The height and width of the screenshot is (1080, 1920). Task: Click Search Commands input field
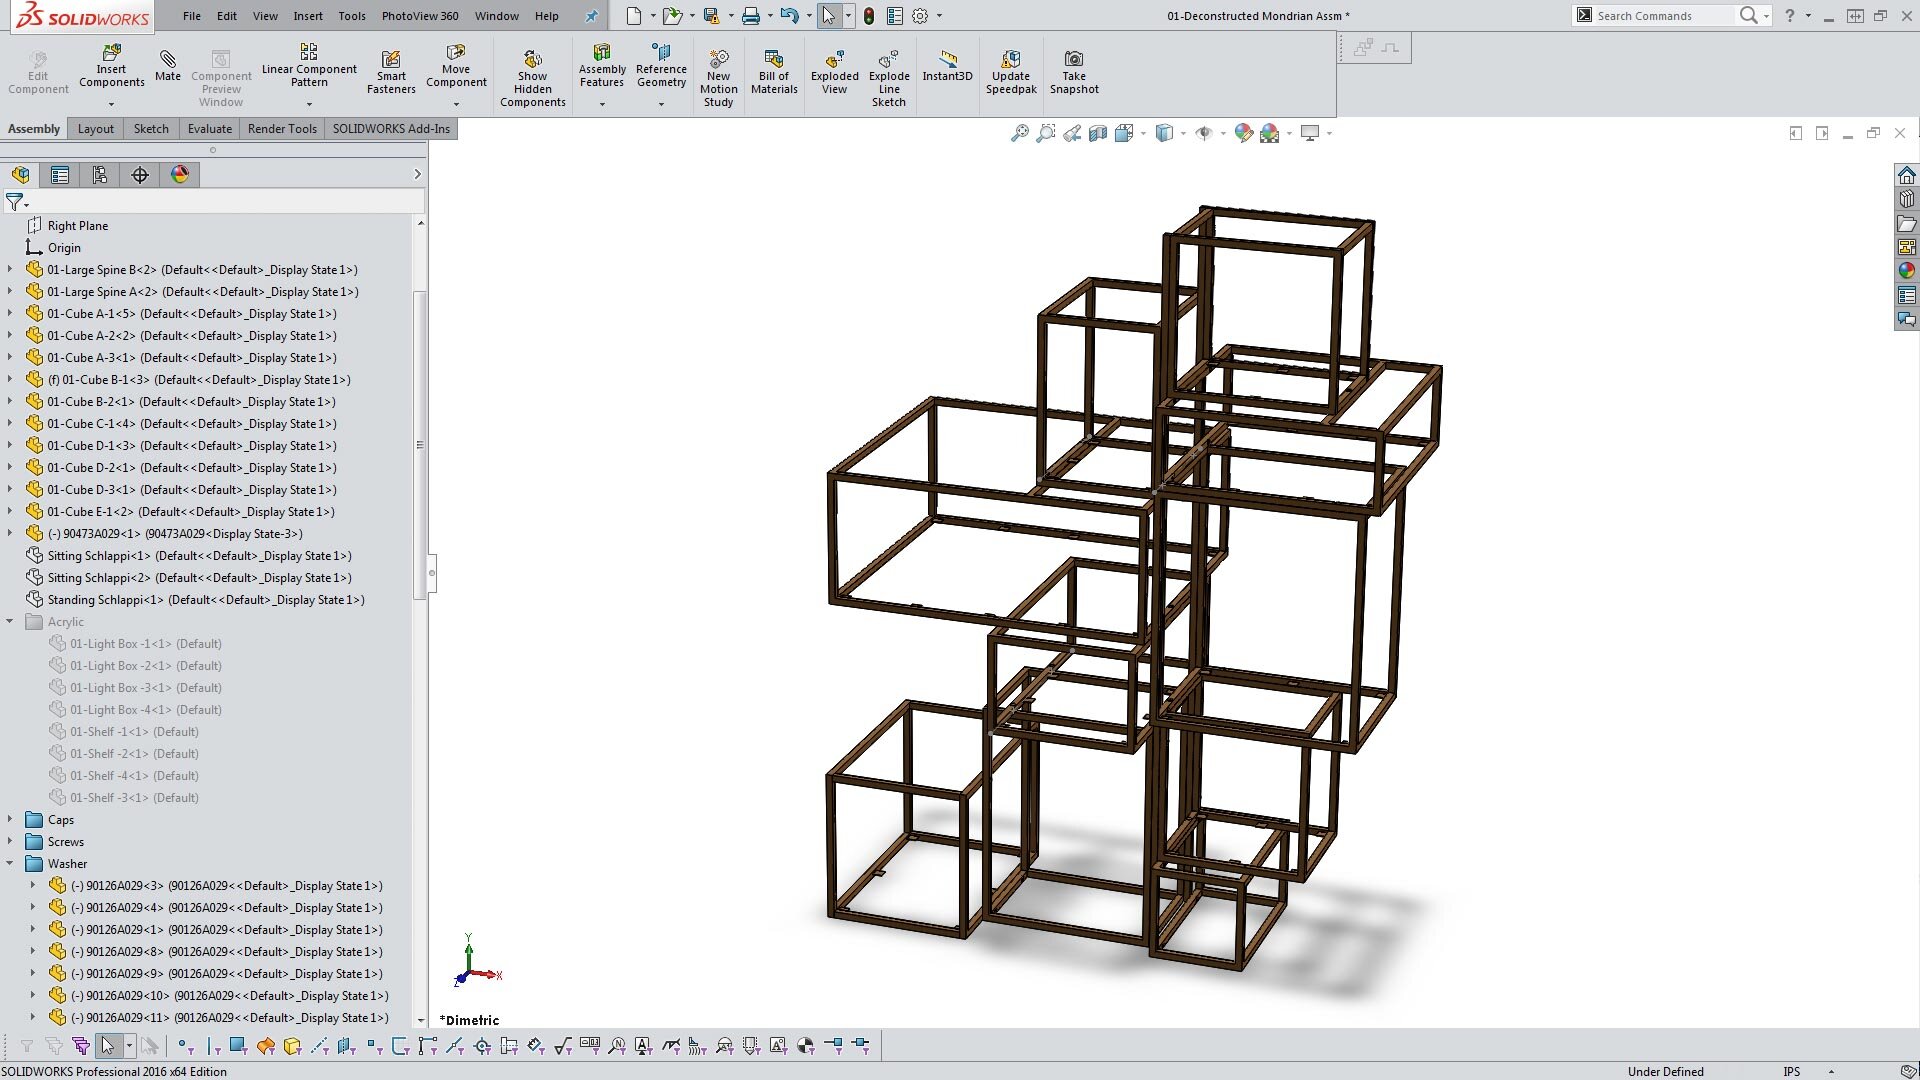pyautogui.click(x=1665, y=16)
